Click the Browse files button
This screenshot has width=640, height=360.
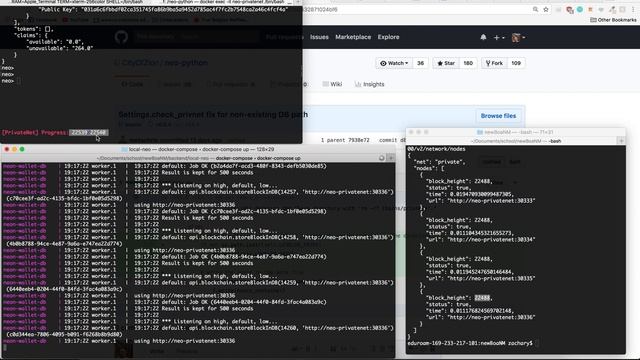498,116
